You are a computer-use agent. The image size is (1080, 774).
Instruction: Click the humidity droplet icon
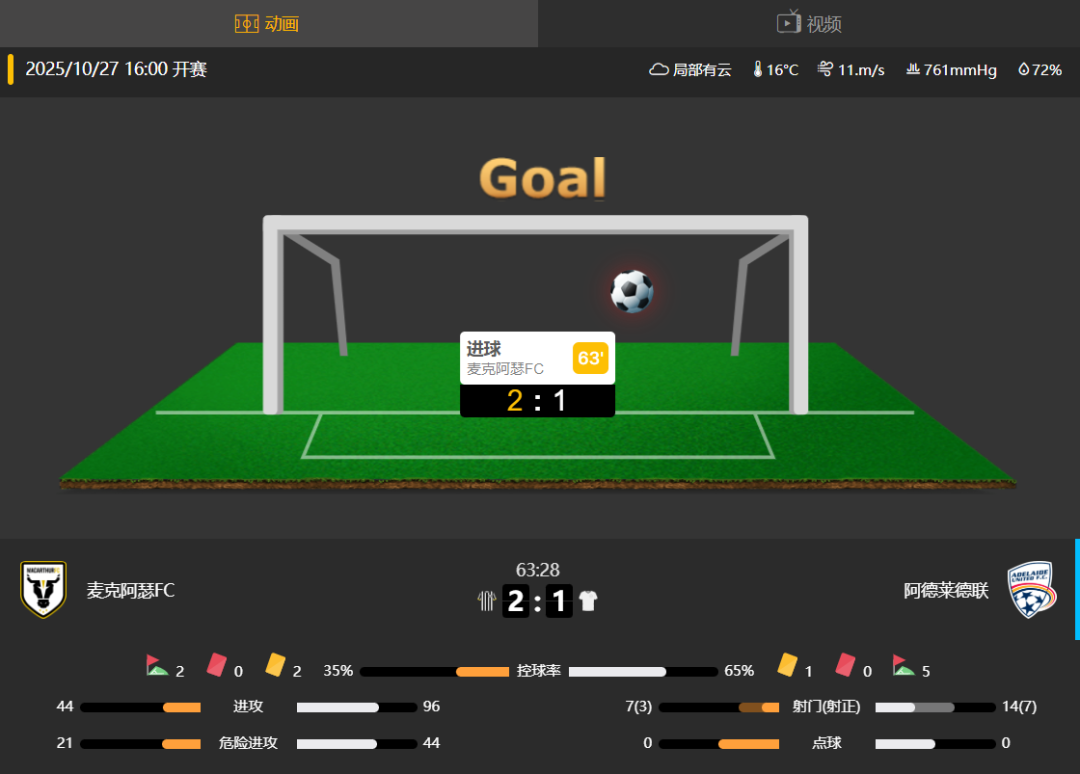tap(1024, 69)
